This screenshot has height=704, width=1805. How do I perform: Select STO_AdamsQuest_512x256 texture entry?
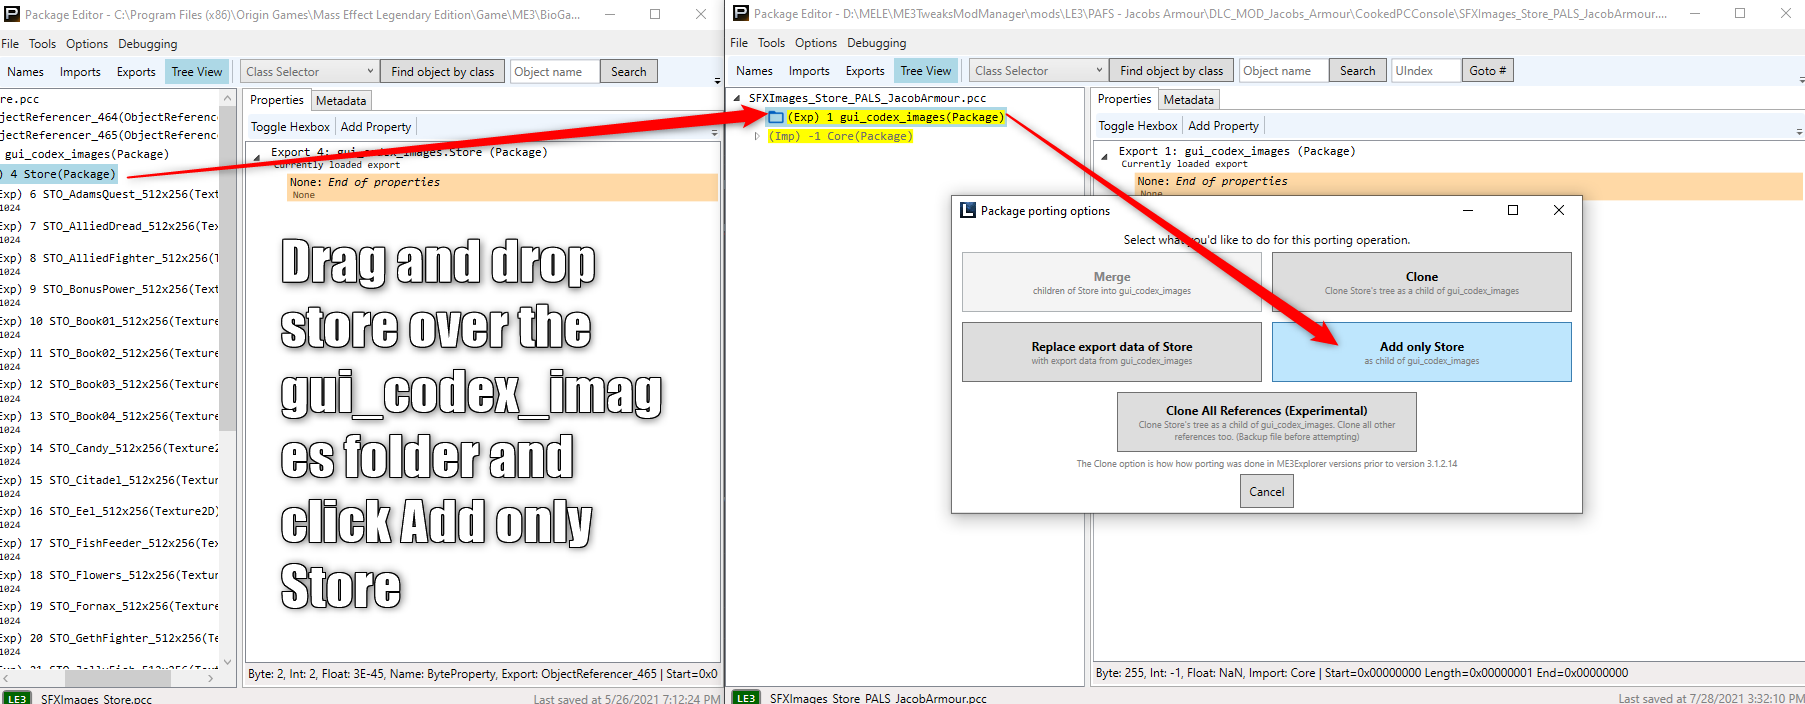pyautogui.click(x=110, y=194)
